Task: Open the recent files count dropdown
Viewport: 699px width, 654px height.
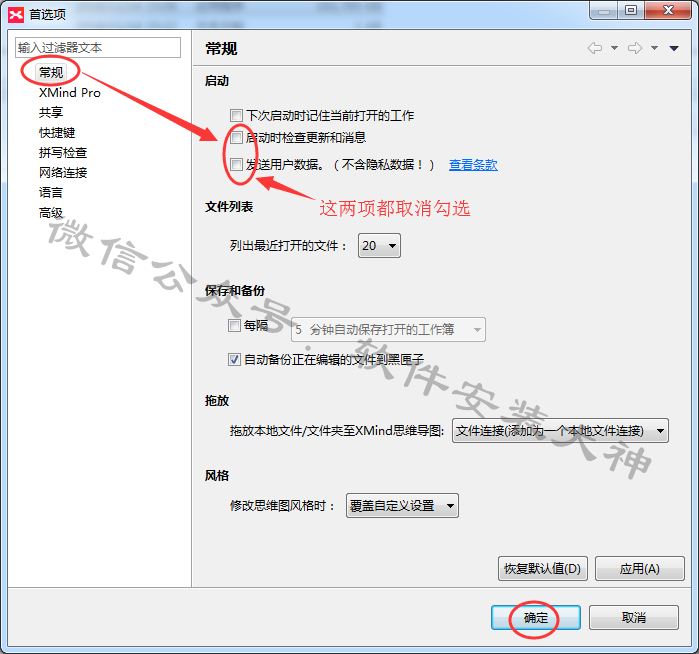Action: point(379,246)
